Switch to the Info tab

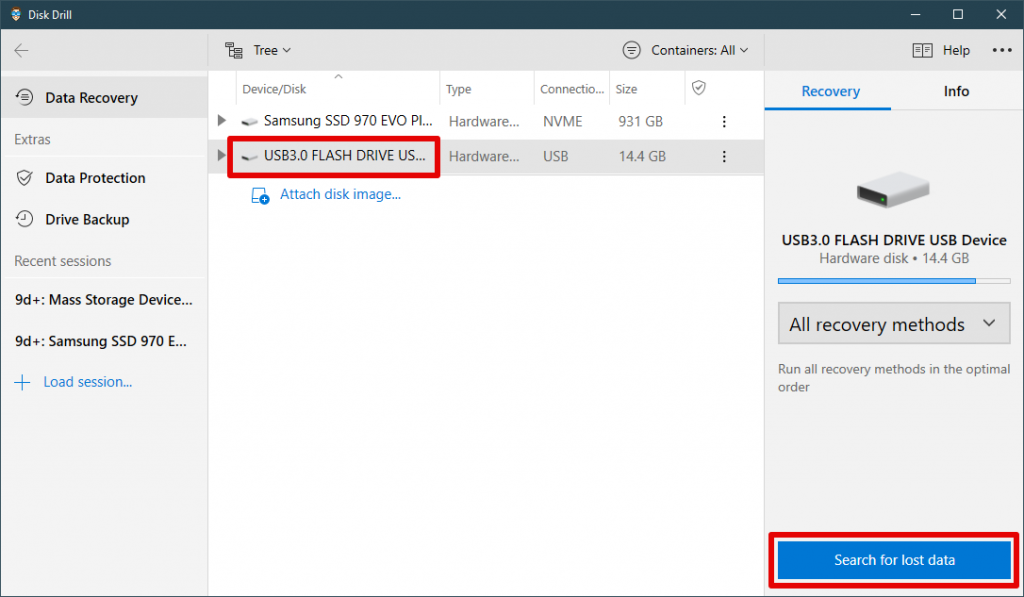click(x=956, y=90)
